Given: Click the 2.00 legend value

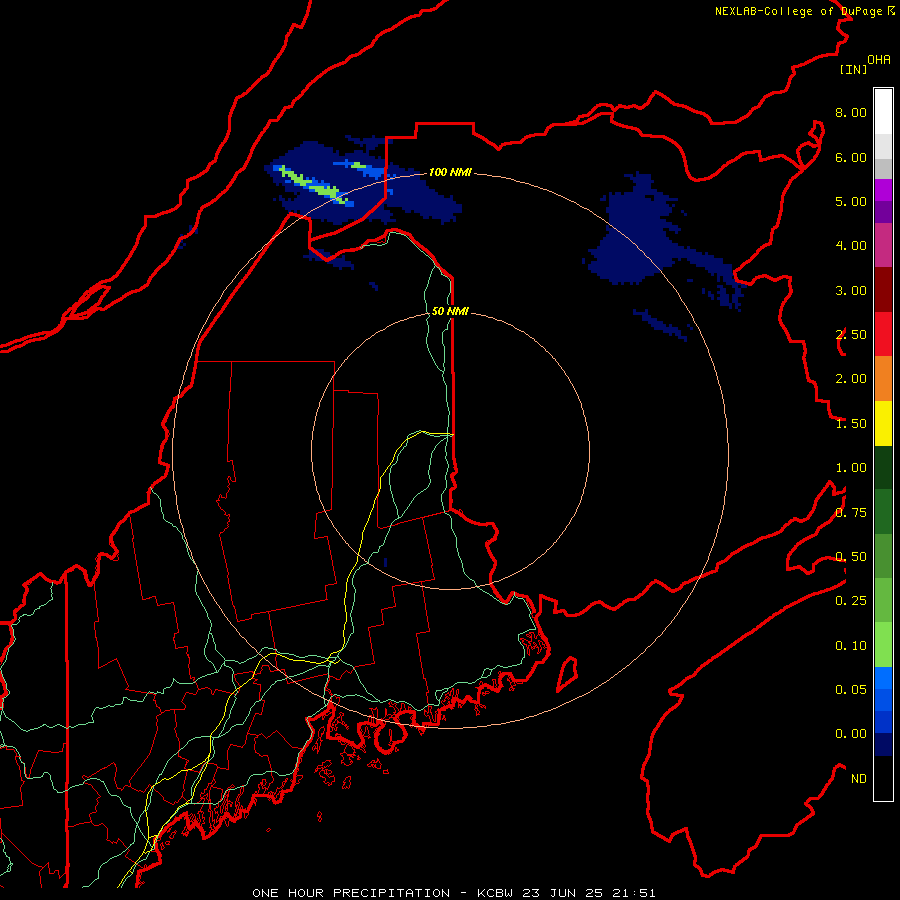Looking at the screenshot, I should click(851, 379).
